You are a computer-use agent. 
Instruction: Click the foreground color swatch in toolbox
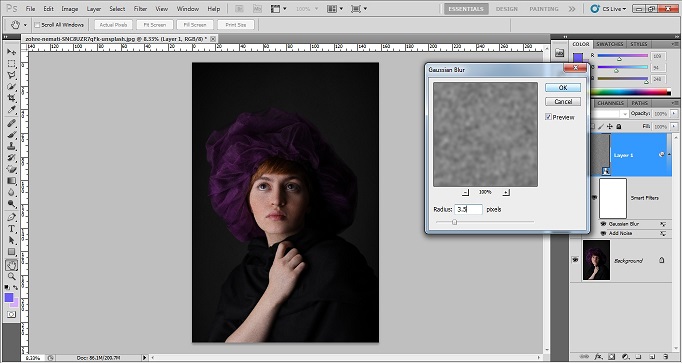pos(9,297)
